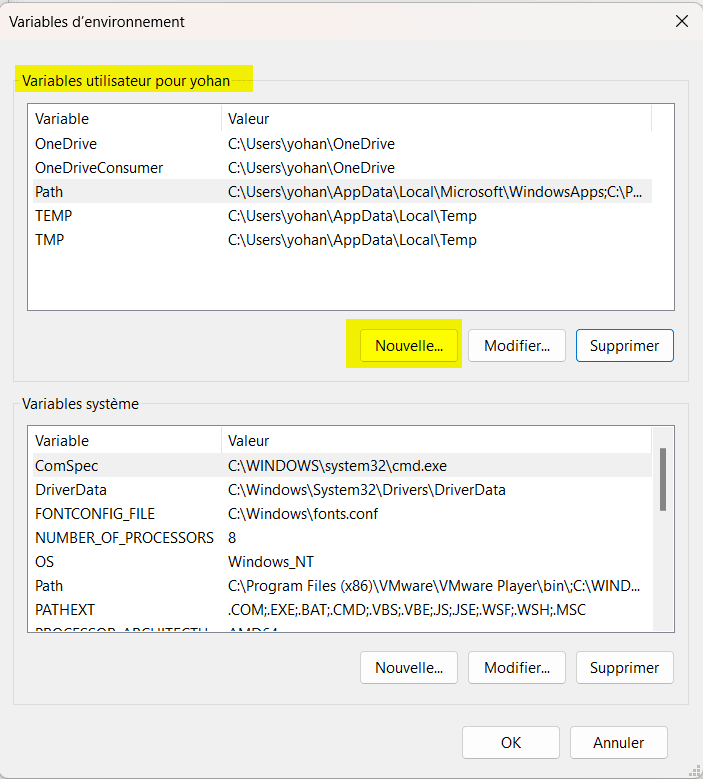Select the ComSpec system variable
The image size is (703, 779).
point(67,466)
